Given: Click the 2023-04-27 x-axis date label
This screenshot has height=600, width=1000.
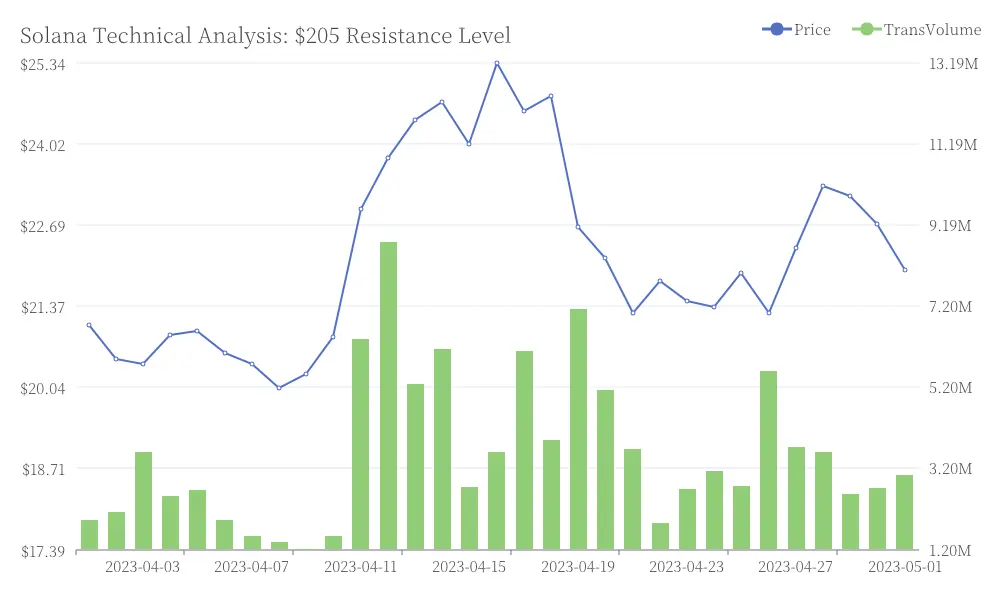Looking at the screenshot, I should click(x=795, y=567).
